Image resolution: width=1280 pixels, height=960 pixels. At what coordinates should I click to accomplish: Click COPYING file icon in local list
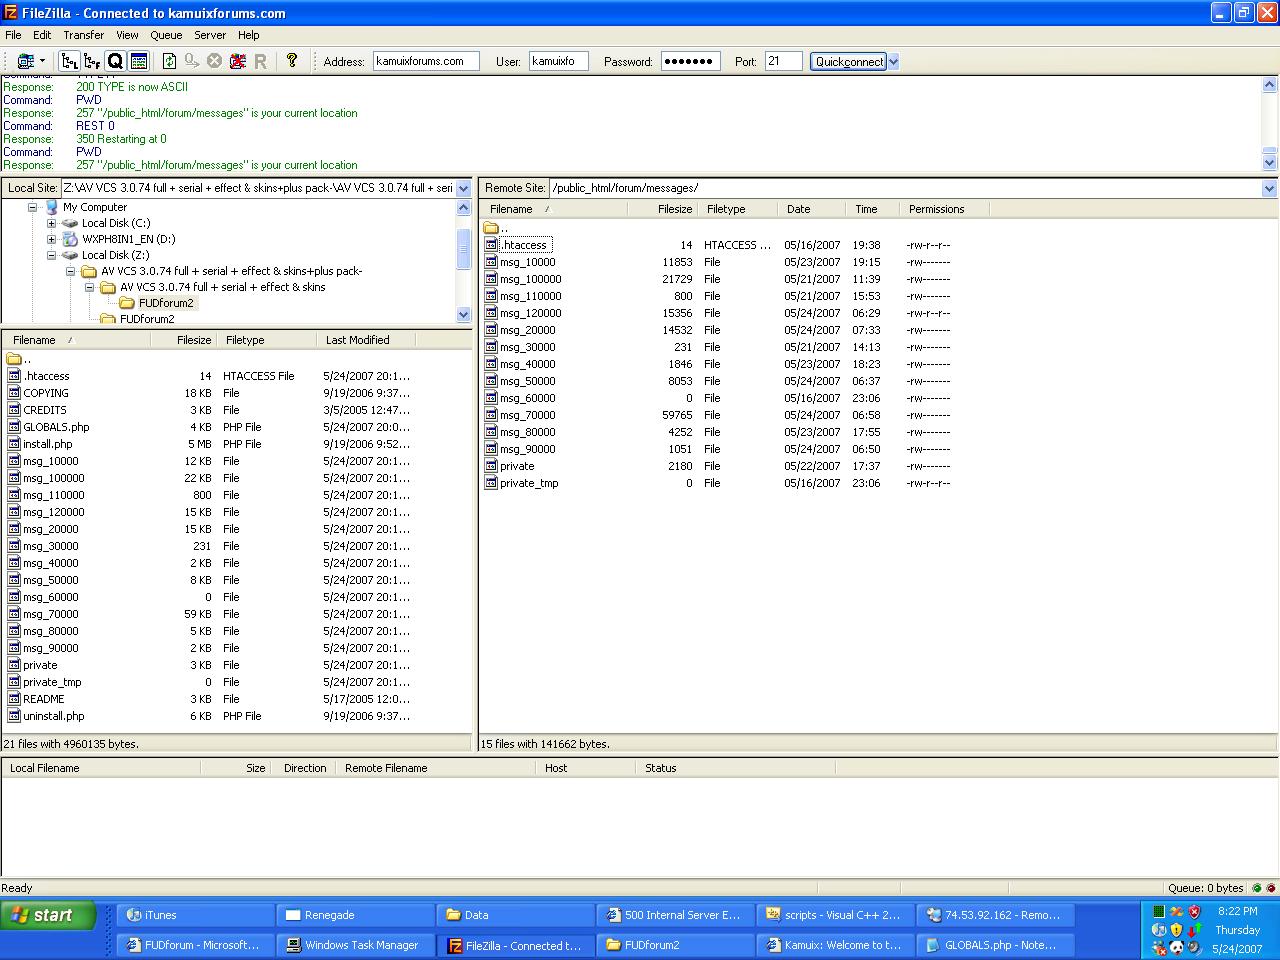point(14,393)
